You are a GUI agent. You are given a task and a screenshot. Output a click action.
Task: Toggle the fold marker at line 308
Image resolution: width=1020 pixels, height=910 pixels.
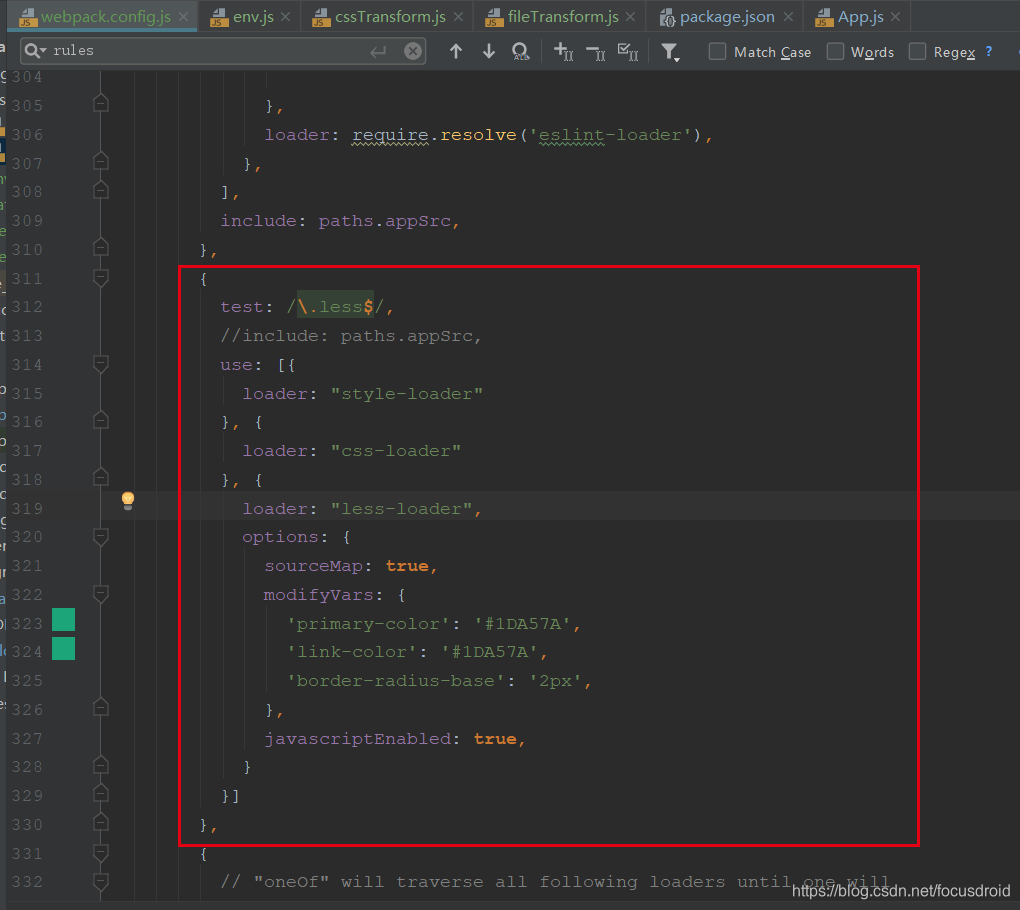point(101,190)
